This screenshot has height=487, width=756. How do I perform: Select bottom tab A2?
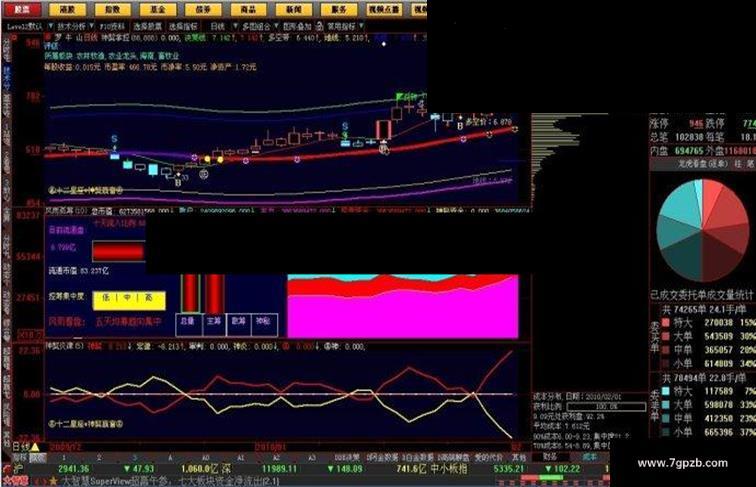pos(277,457)
